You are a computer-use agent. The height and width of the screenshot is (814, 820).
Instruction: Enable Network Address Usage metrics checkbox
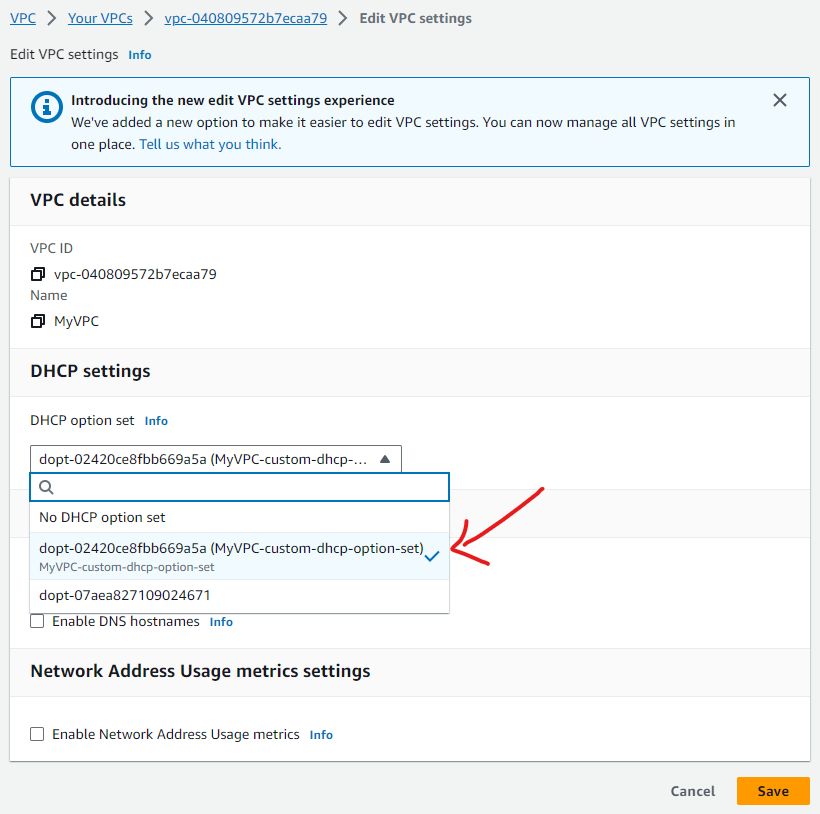(x=37, y=734)
